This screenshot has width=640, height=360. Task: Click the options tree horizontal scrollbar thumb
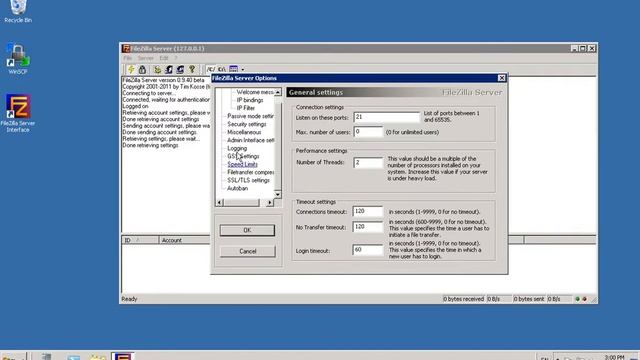coord(241,202)
